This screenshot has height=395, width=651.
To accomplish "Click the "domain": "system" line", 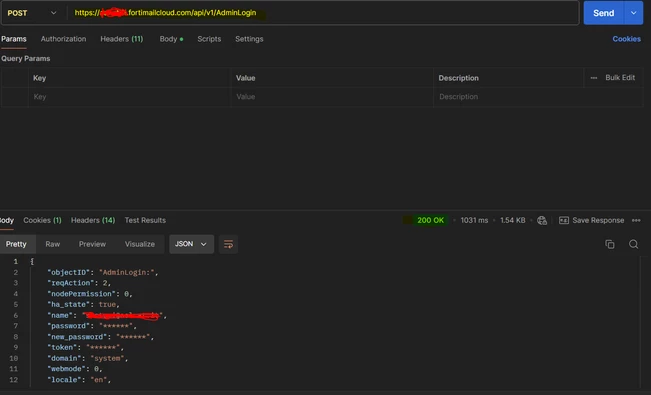I will (88, 358).
